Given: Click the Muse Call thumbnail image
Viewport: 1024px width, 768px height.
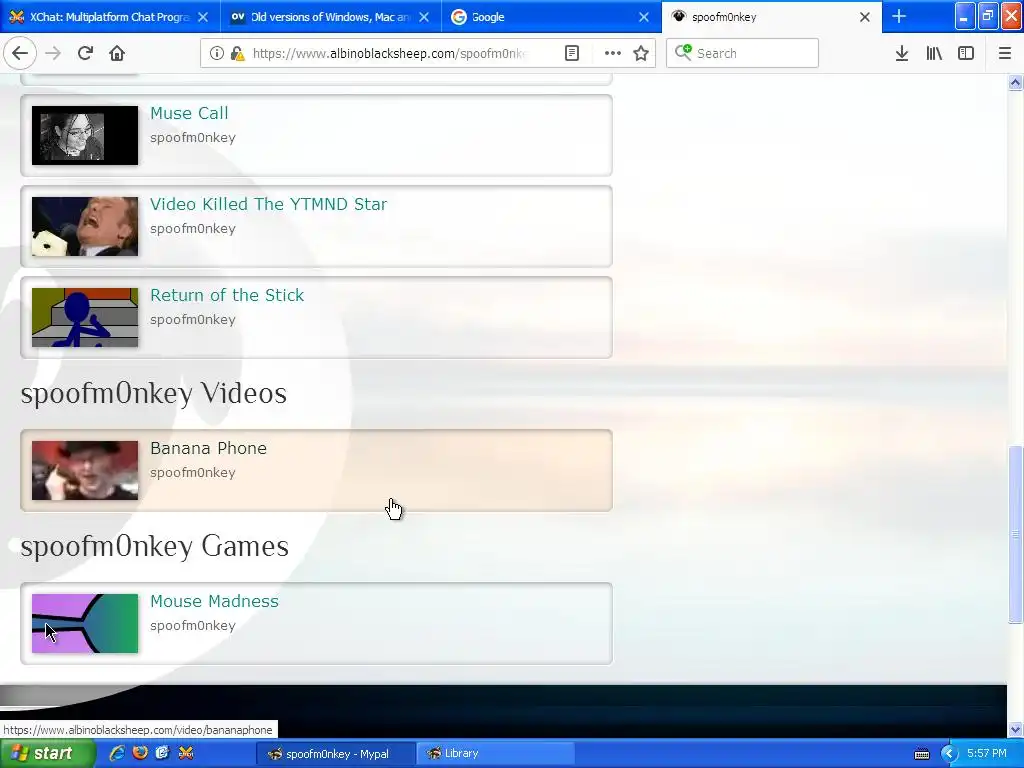Looking at the screenshot, I should [85, 135].
